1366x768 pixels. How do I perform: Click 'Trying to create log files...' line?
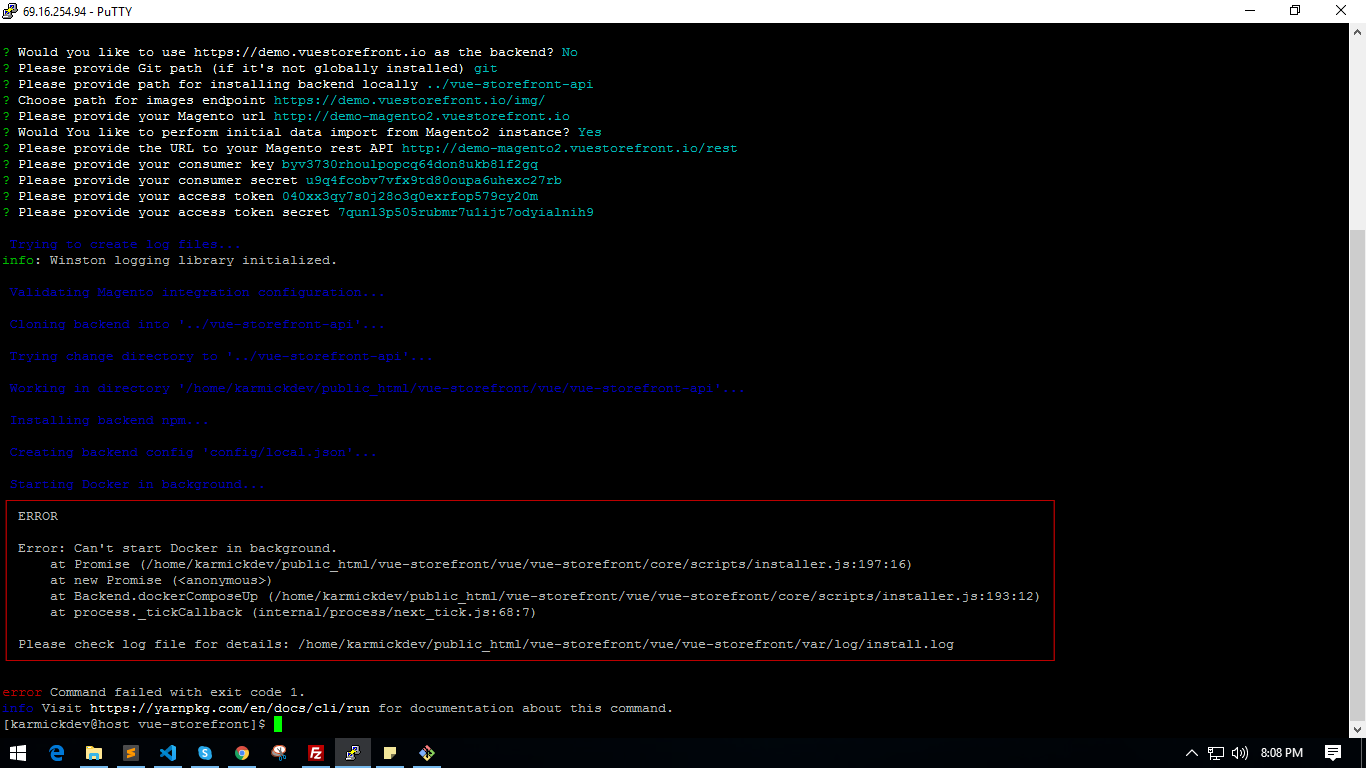126,244
